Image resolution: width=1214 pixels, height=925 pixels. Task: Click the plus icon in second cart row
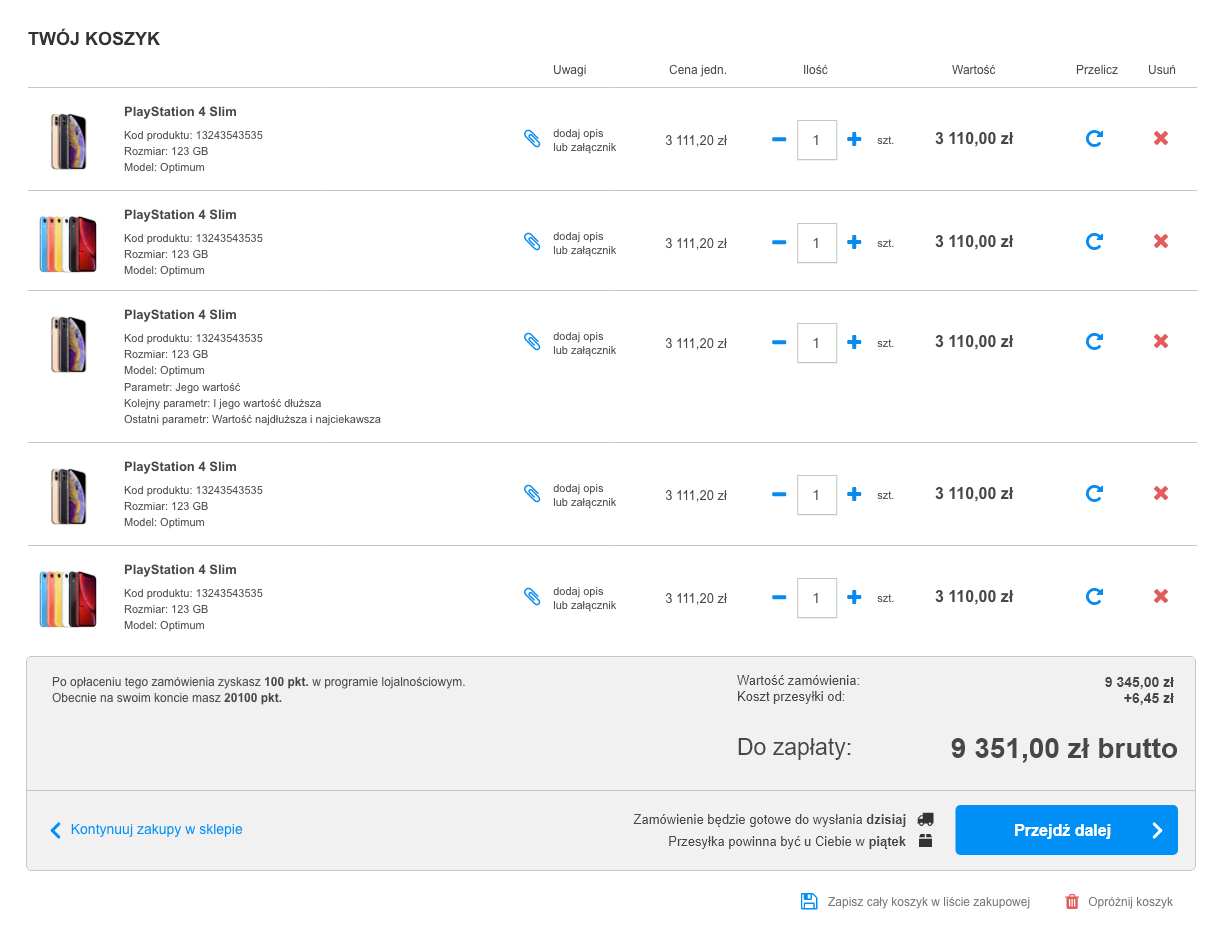tap(854, 242)
